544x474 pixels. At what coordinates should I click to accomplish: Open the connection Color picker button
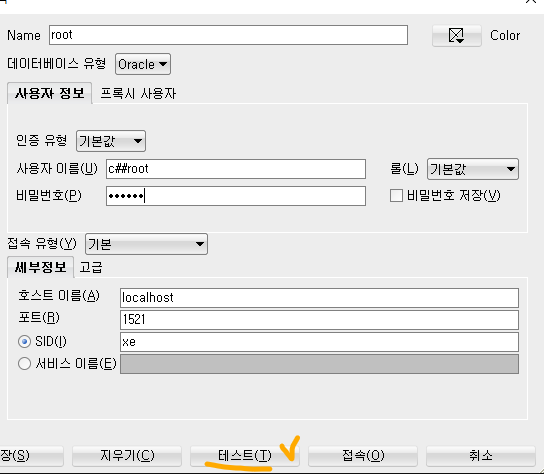tap(457, 35)
